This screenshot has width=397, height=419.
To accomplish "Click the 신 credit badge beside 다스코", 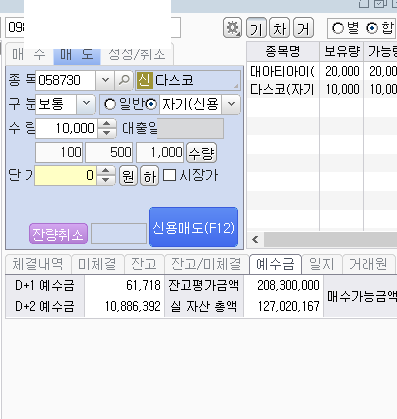I will [144, 80].
